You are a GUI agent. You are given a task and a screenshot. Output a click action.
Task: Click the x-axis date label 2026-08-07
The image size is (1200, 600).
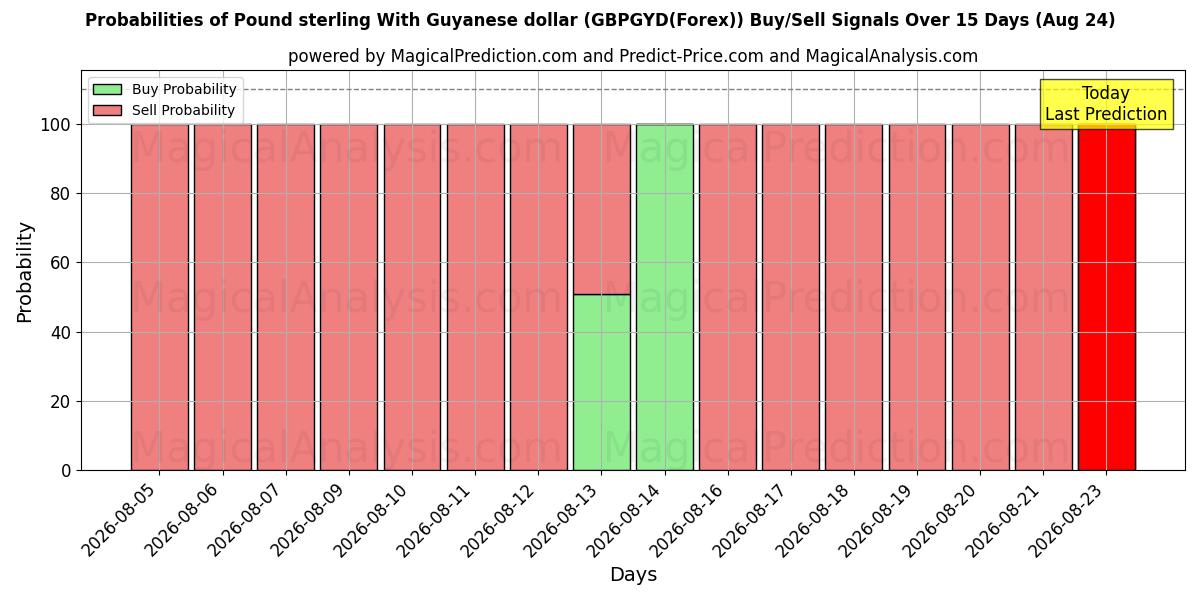tap(248, 518)
